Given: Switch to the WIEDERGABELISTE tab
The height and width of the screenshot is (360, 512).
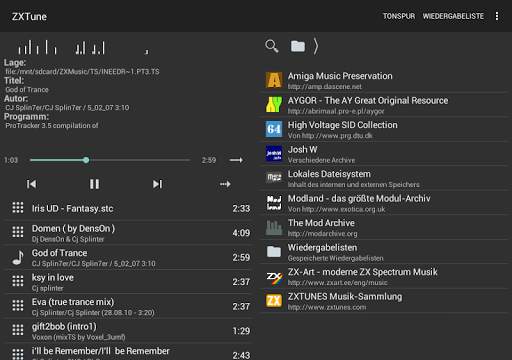Looking at the screenshot, I should [453, 16].
